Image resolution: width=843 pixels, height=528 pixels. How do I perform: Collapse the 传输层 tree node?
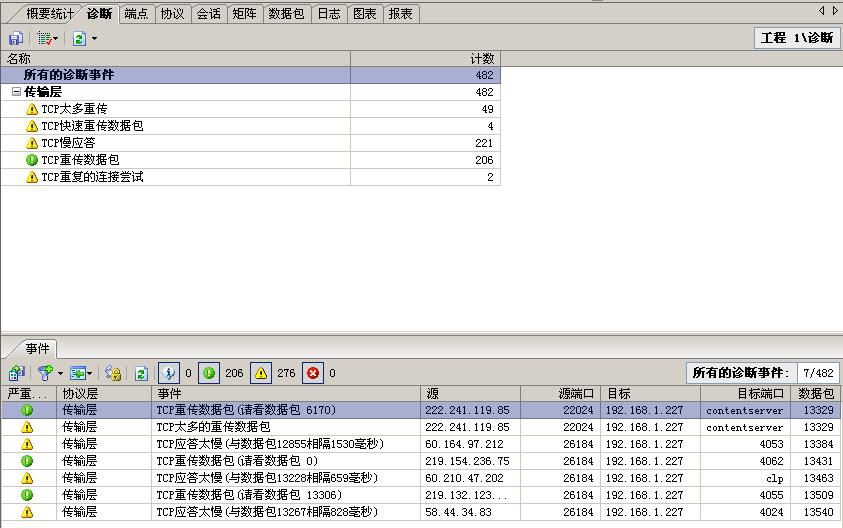tap(16, 92)
